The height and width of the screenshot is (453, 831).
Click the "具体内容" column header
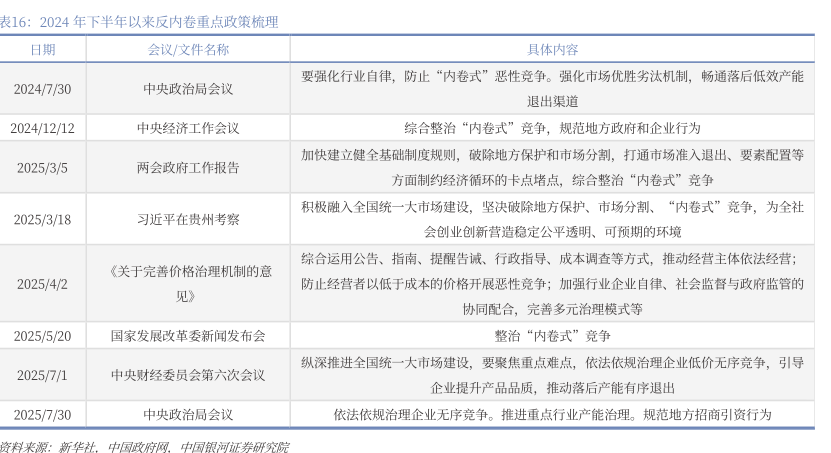click(x=553, y=49)
